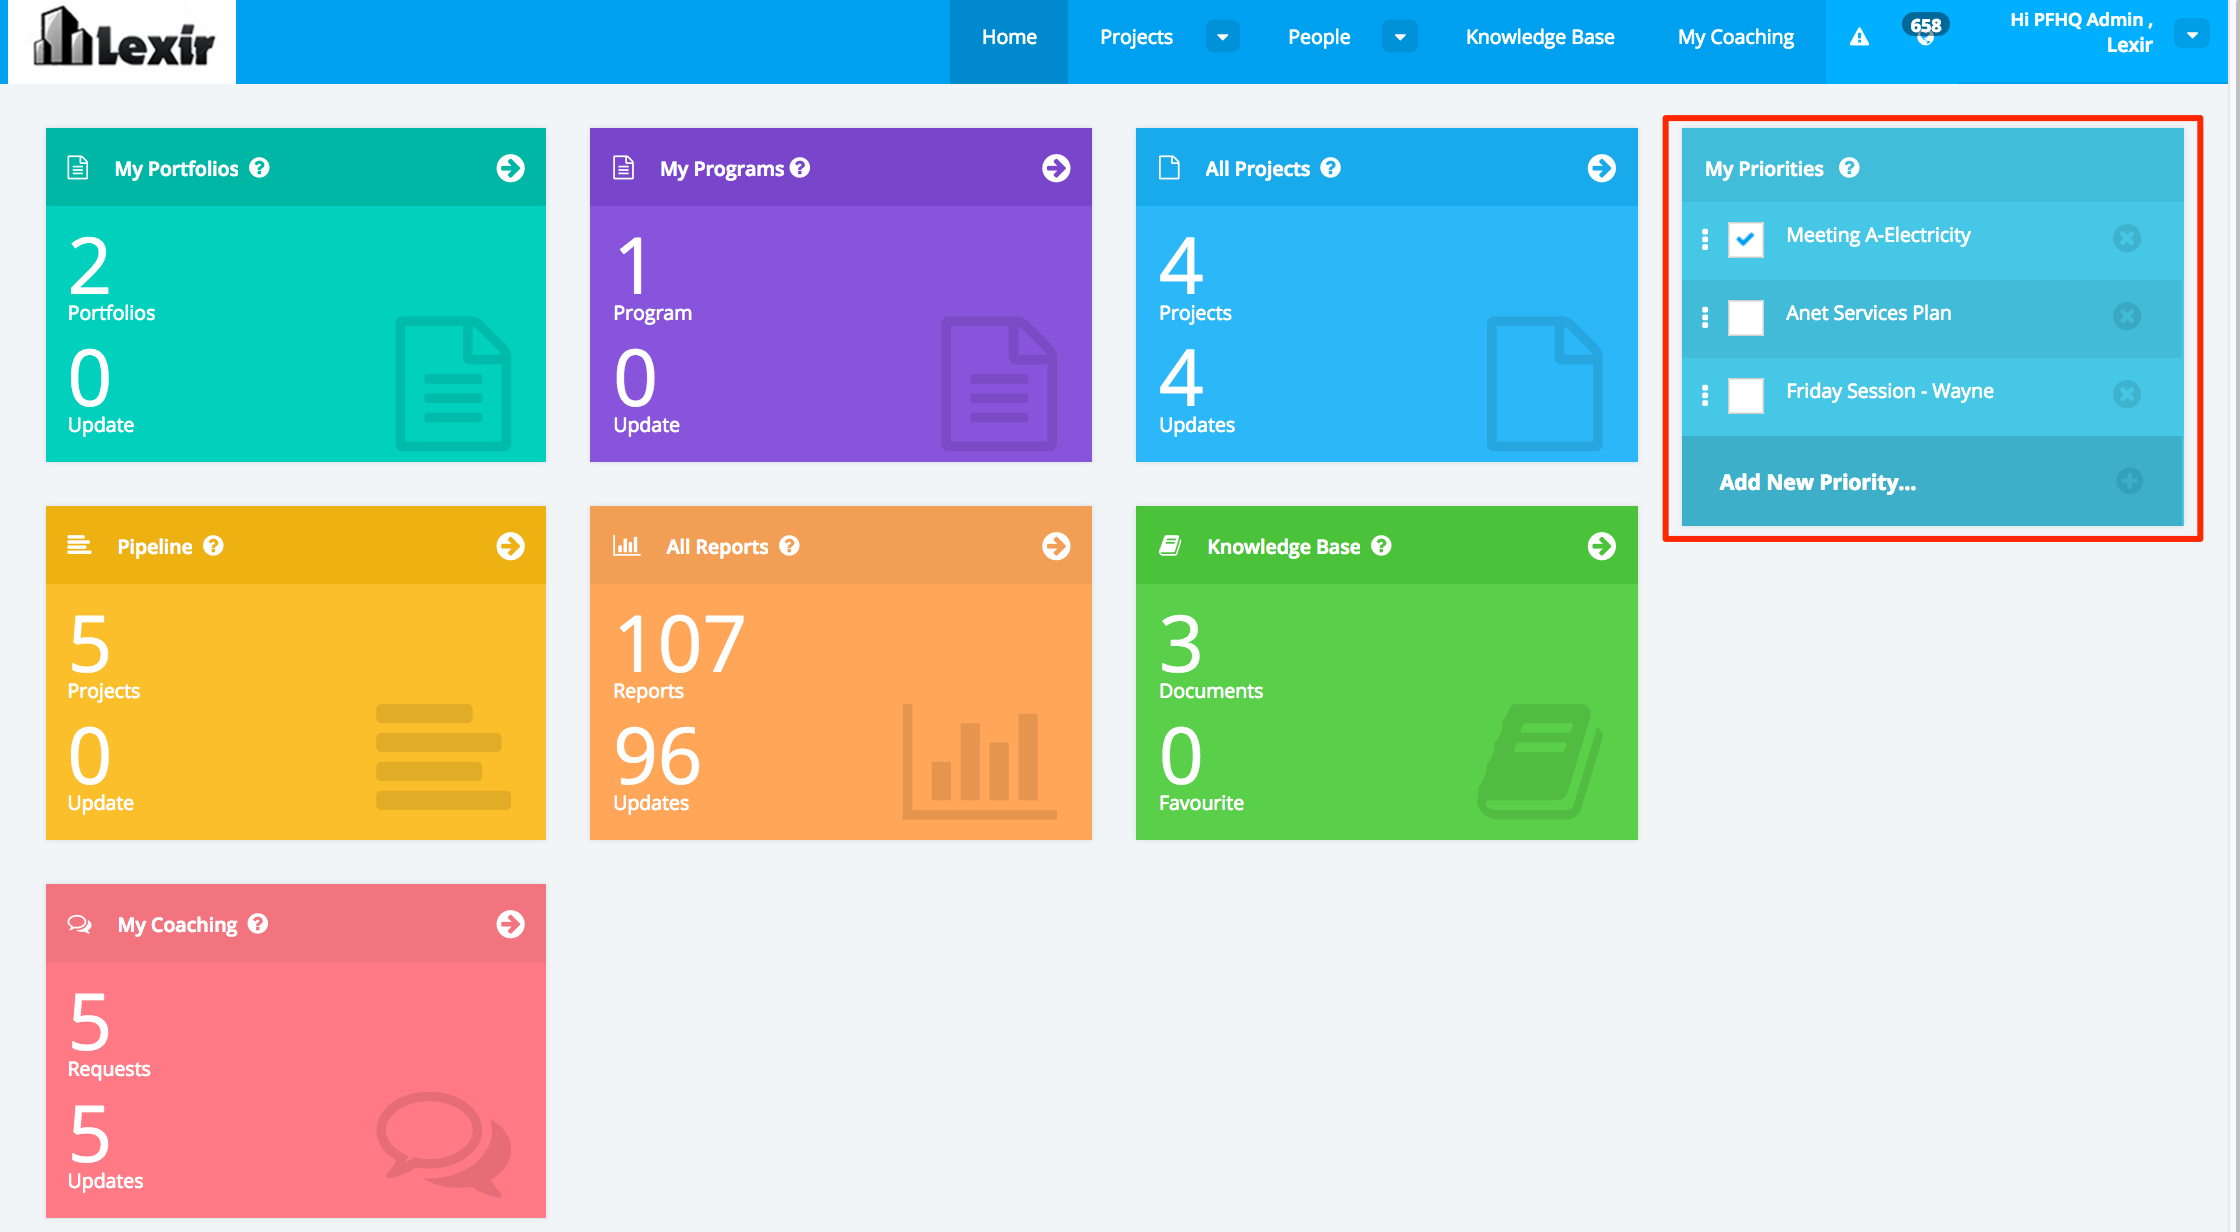
Task: Go to Knowledge Base menu item
Action: (1539, 37)
